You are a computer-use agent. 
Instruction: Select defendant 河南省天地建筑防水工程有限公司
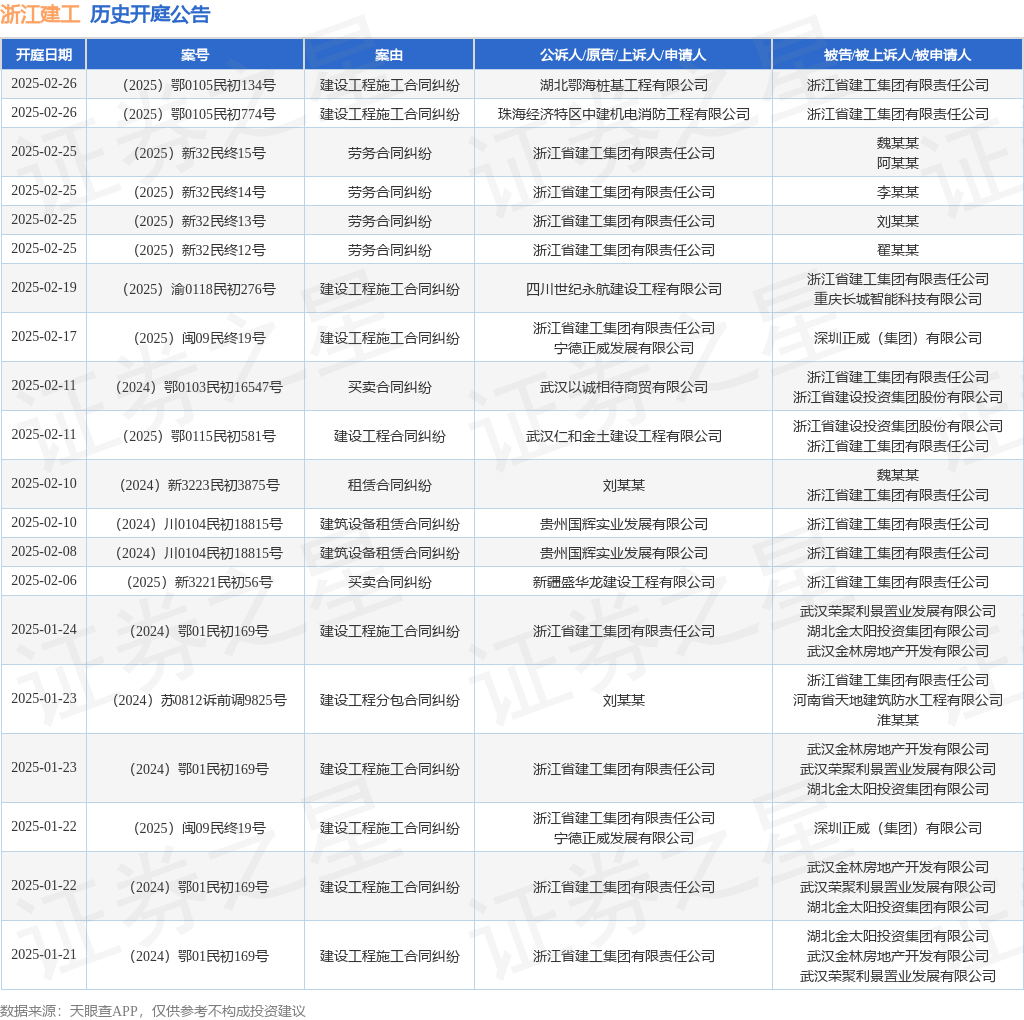click(897, 700)
